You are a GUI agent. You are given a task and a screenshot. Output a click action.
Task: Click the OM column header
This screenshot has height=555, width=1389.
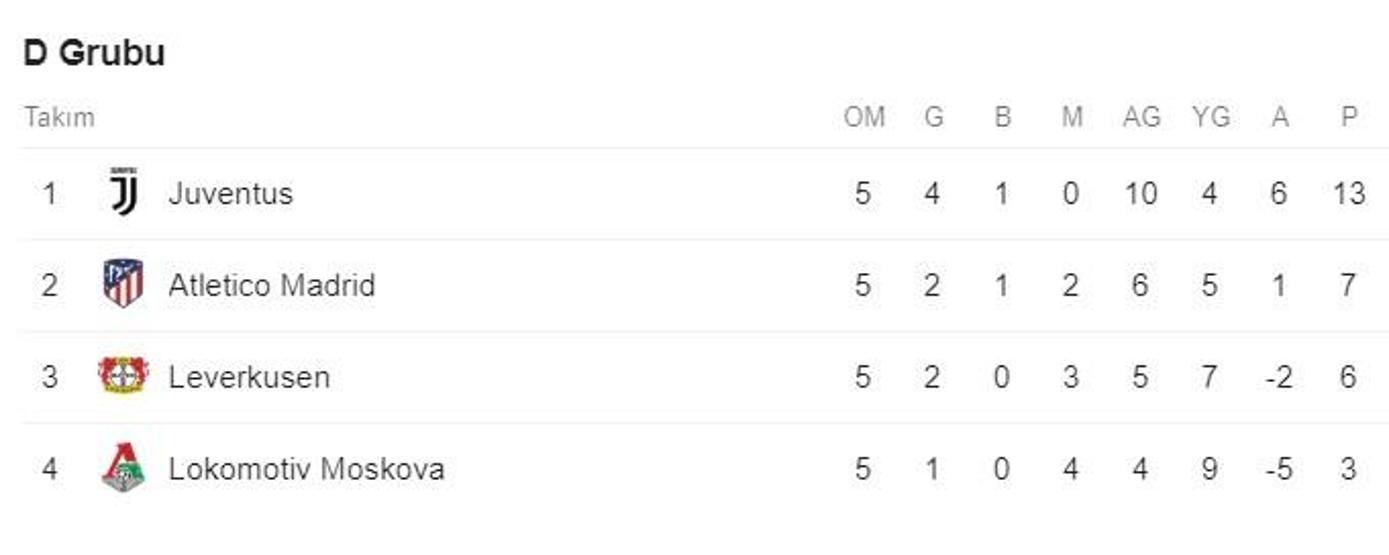(864, 117)
